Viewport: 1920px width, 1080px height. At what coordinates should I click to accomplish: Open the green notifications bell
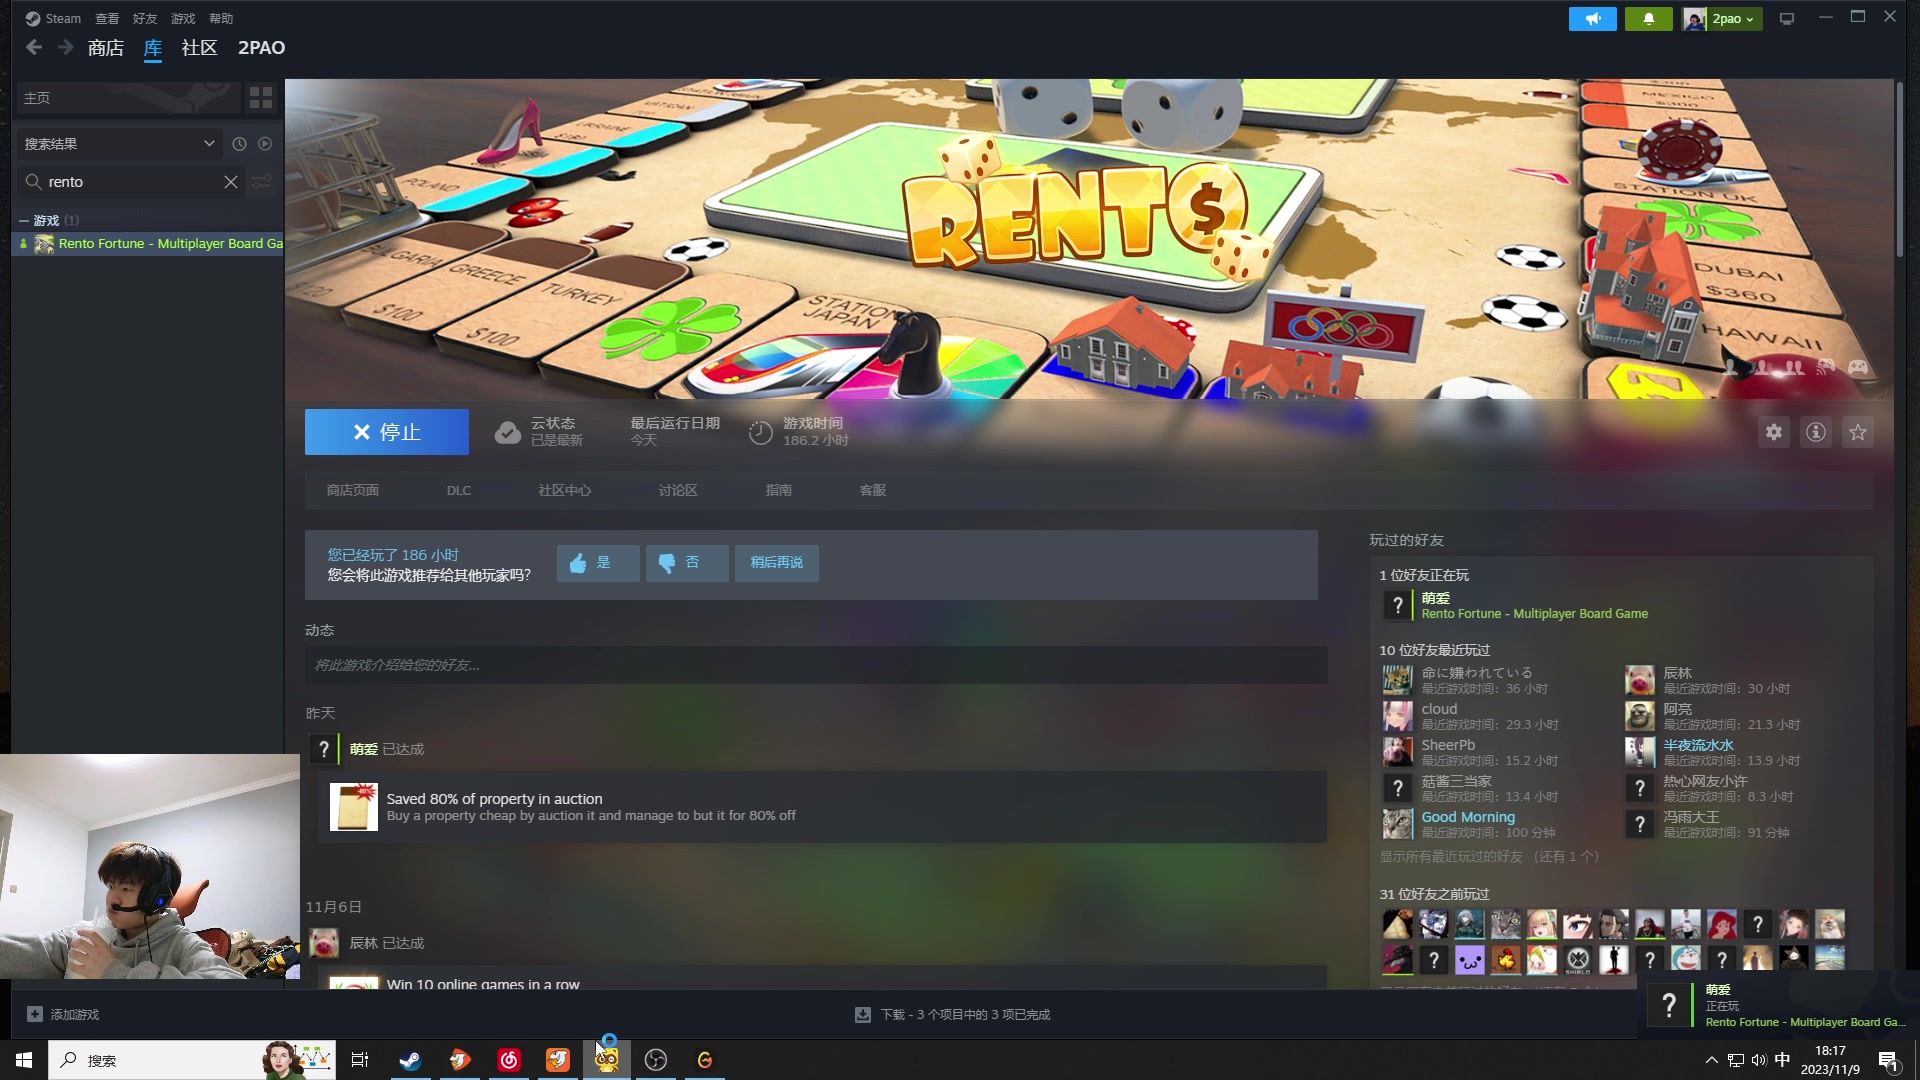[x=1649, y=19]
